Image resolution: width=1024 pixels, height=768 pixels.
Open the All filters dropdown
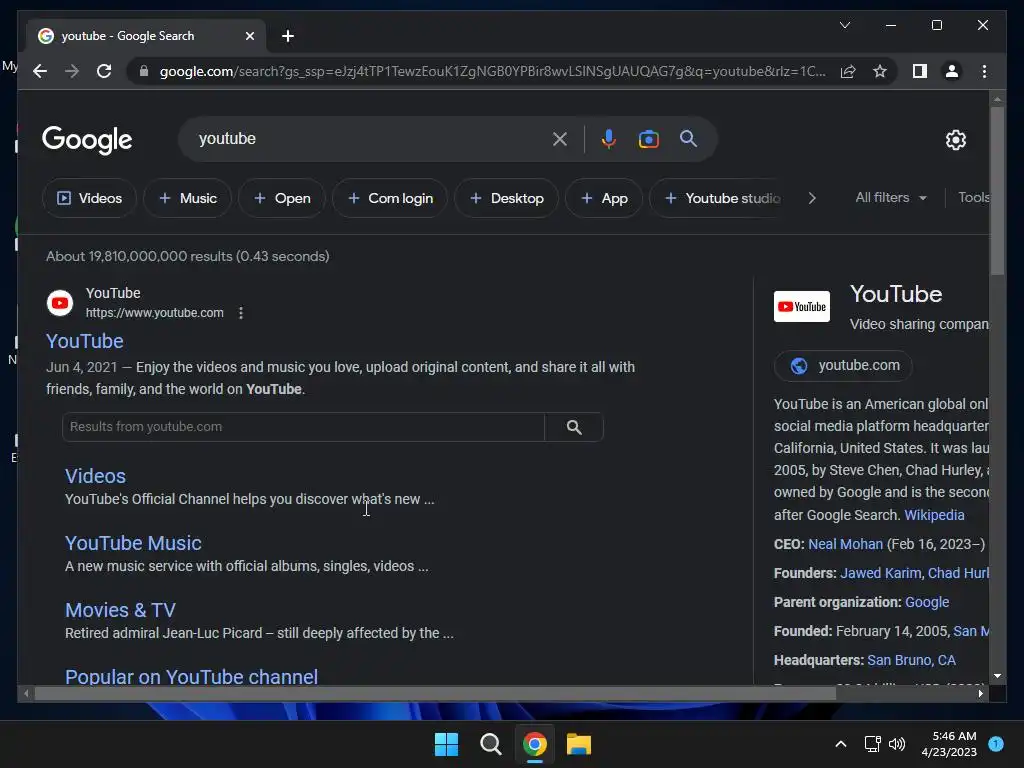[891, 197]
